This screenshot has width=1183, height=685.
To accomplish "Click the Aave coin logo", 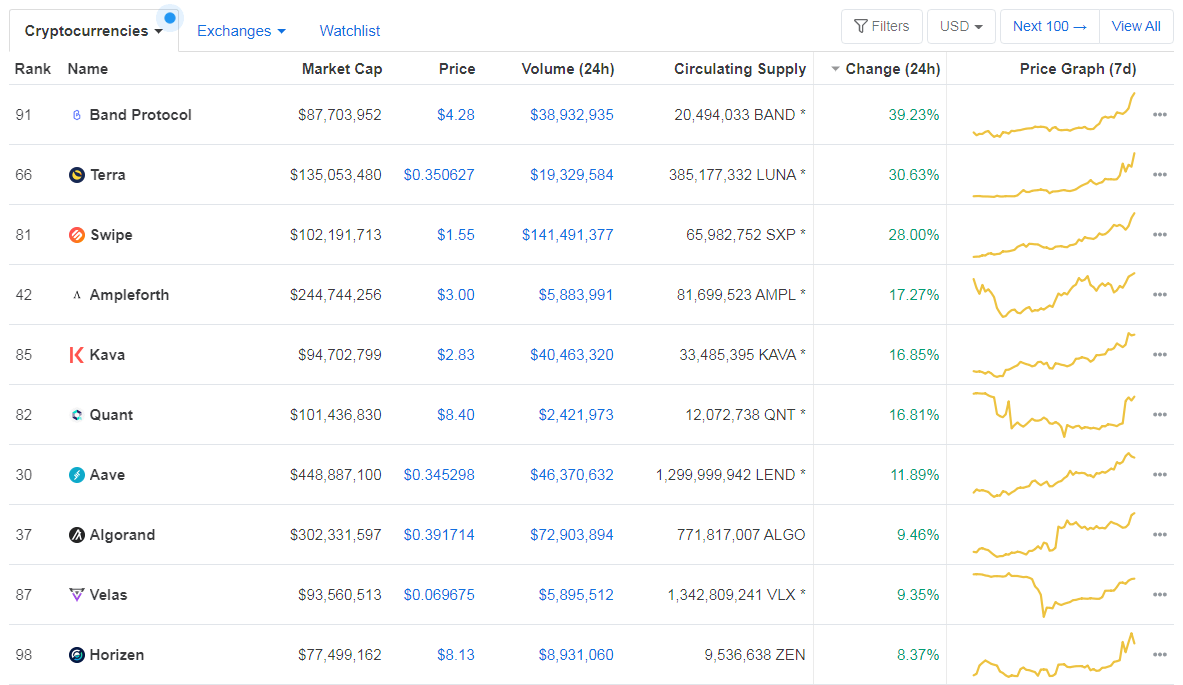I will 76,475.
